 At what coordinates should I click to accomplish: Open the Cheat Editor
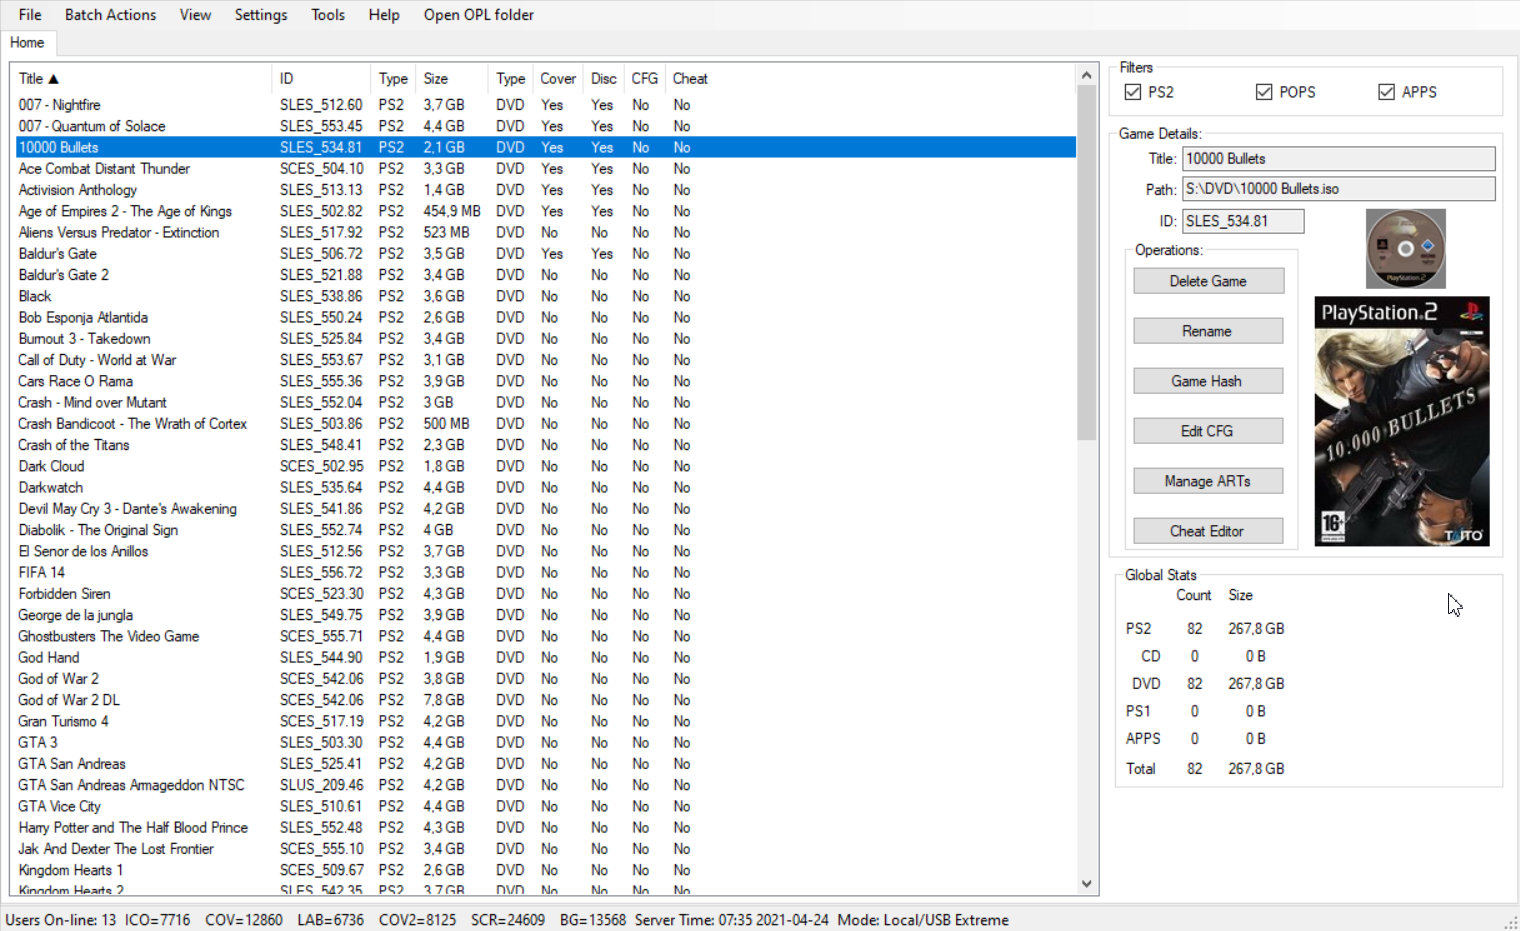(1208, 531)
